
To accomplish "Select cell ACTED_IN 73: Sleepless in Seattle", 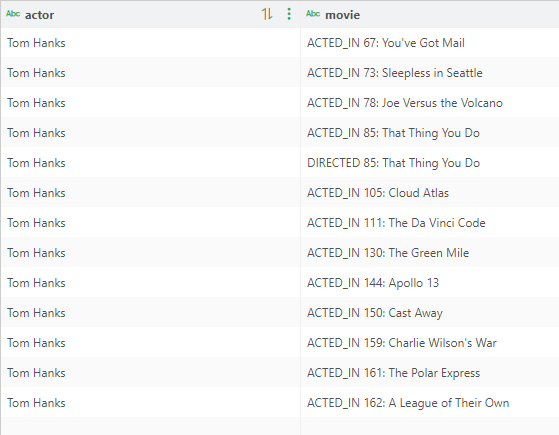I will point(430,73).
